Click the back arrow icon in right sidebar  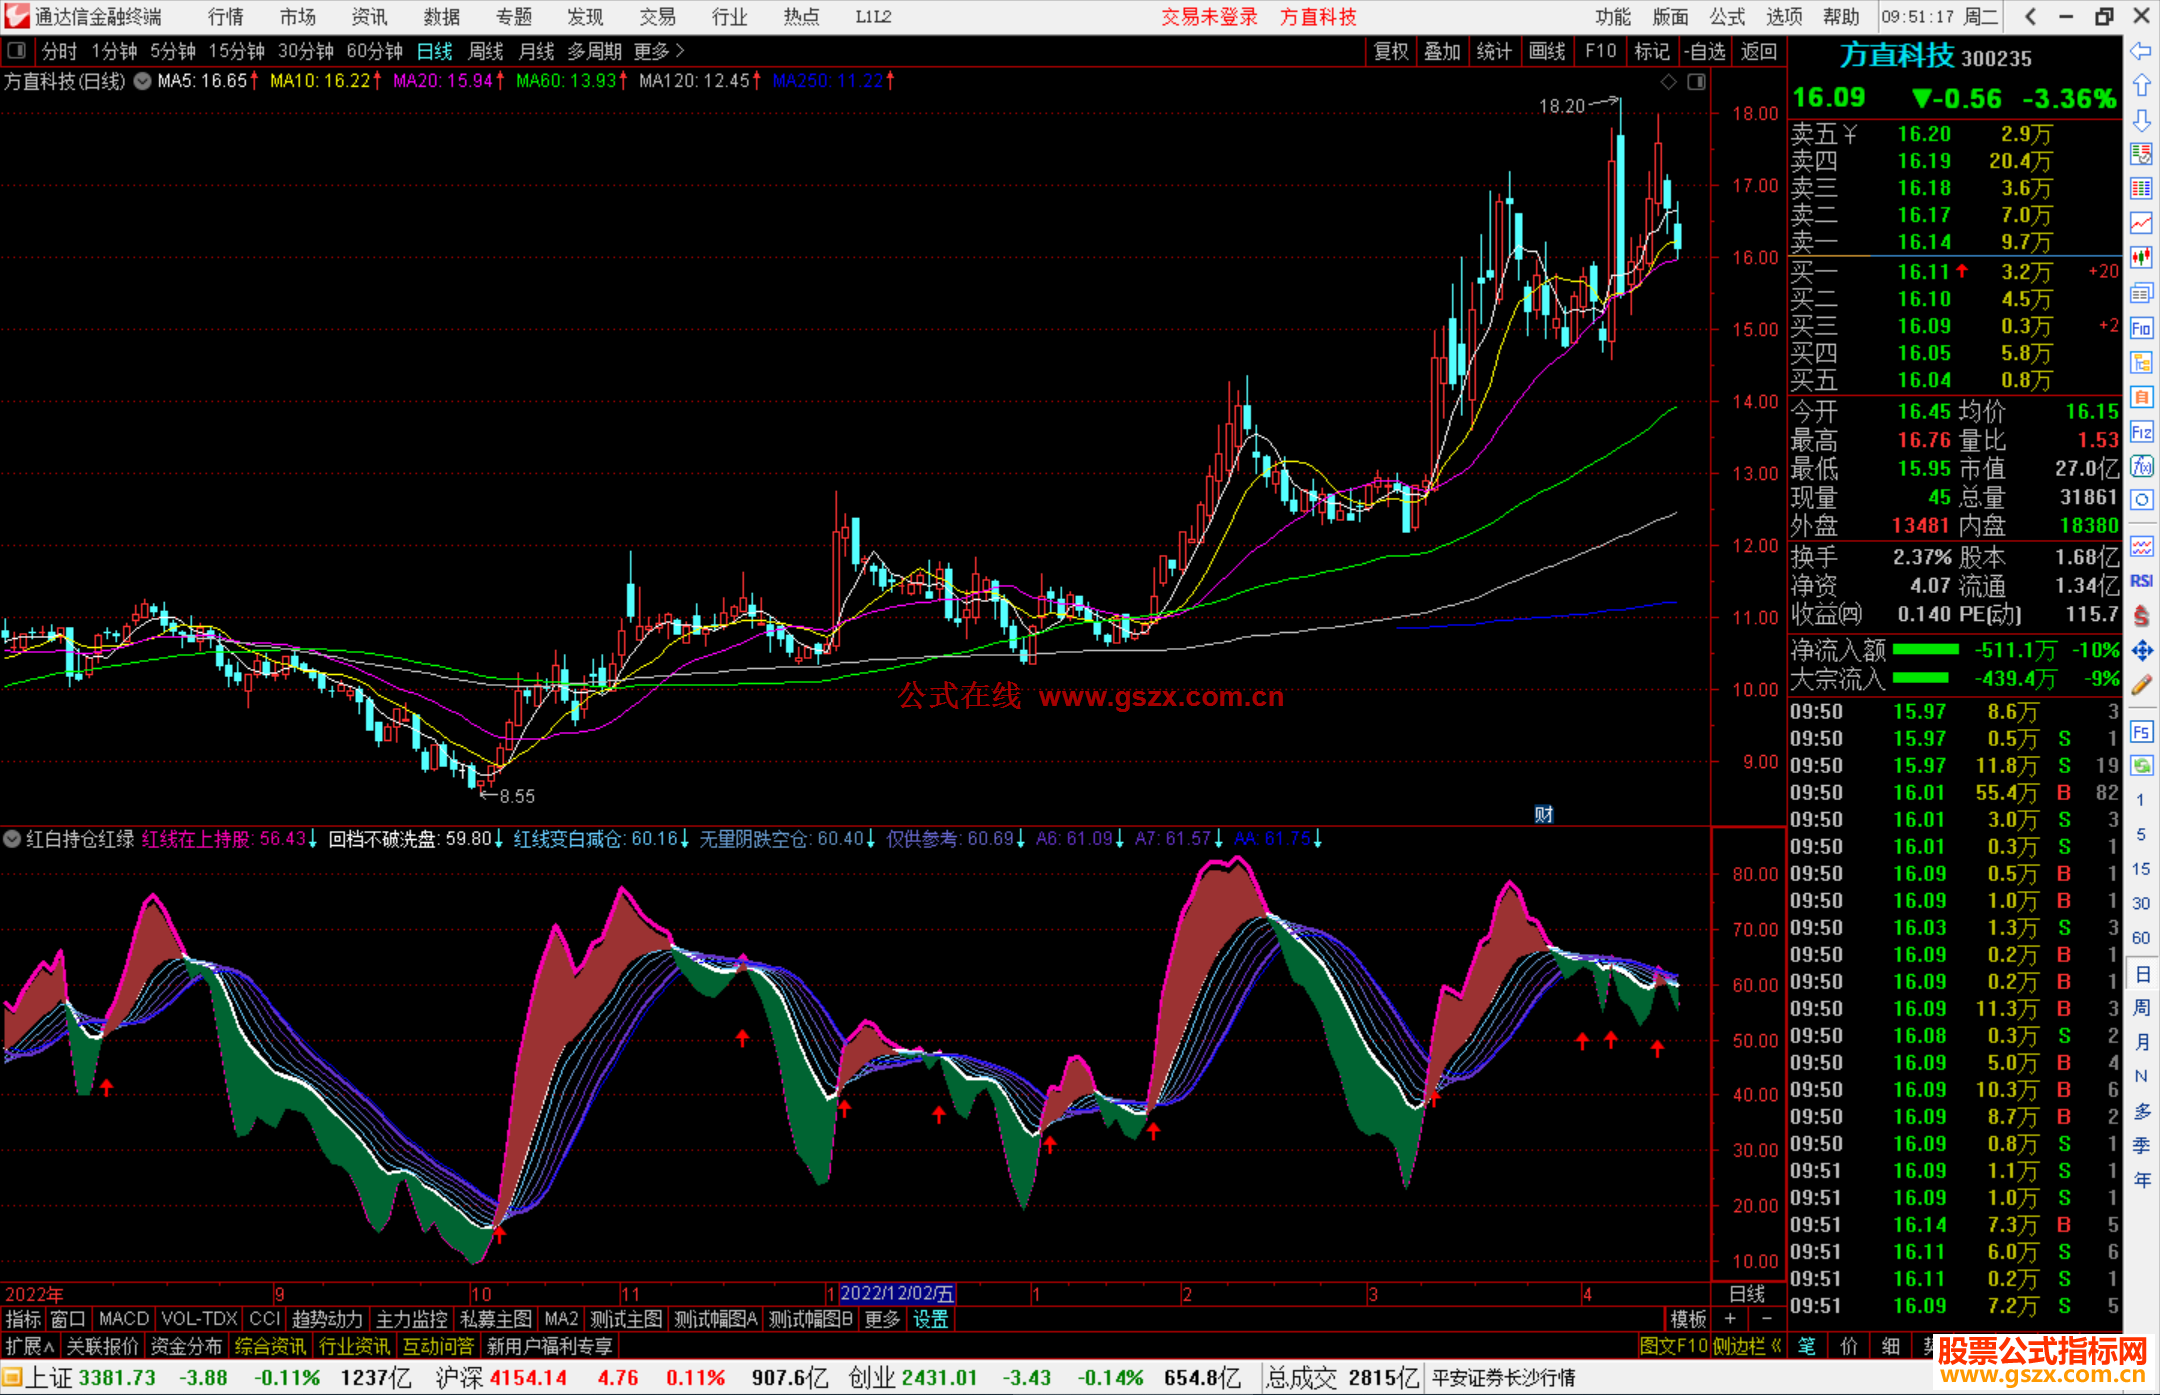pyautogui.click(x=2141, y=51)
